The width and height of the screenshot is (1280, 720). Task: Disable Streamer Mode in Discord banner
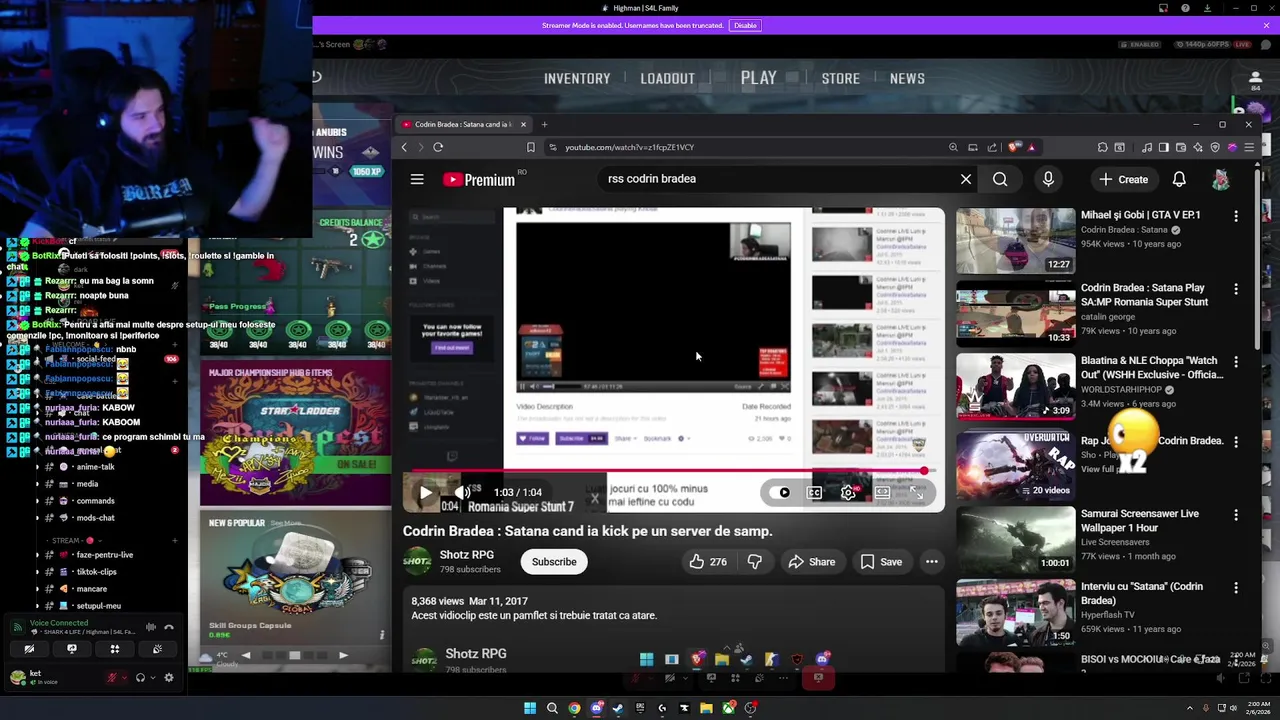point(745,25)
